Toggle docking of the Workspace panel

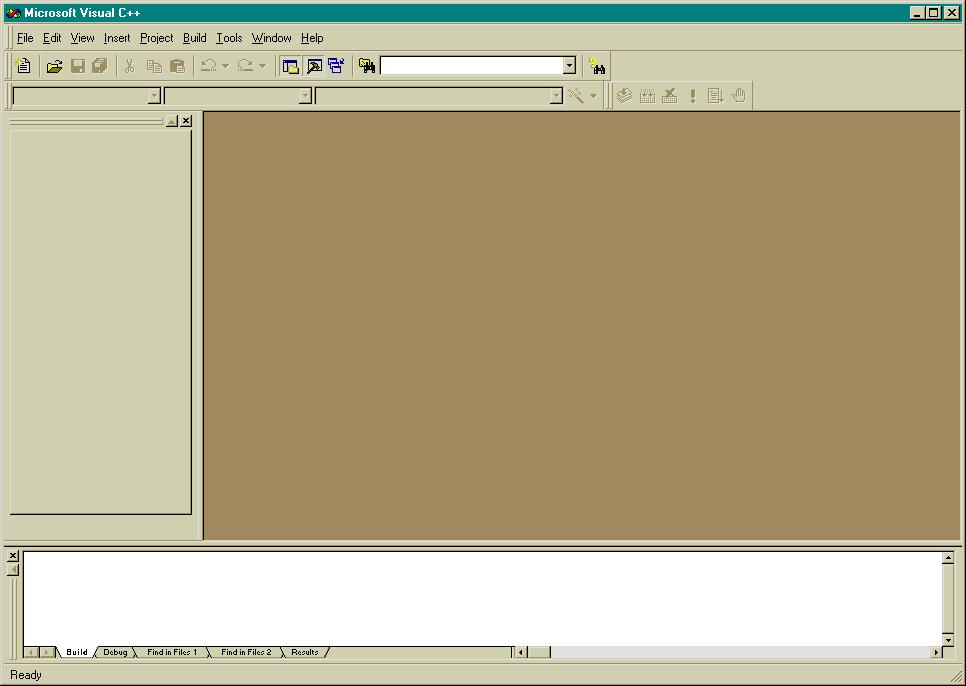click(172, 121)
